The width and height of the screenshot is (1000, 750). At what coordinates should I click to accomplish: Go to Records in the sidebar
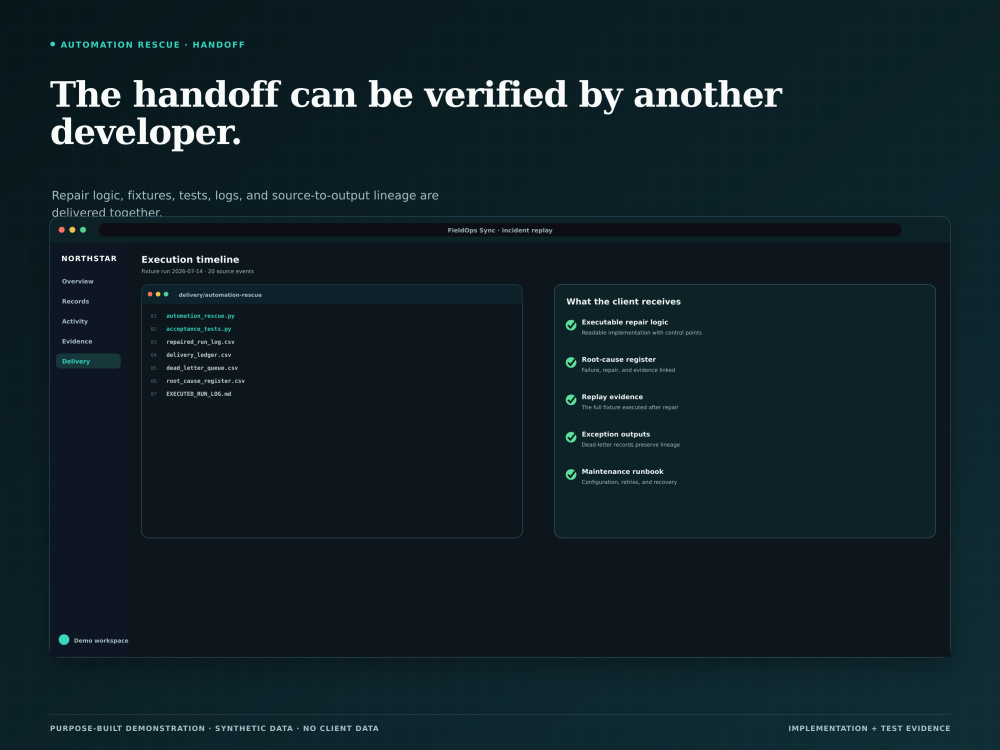click(75, 301)
